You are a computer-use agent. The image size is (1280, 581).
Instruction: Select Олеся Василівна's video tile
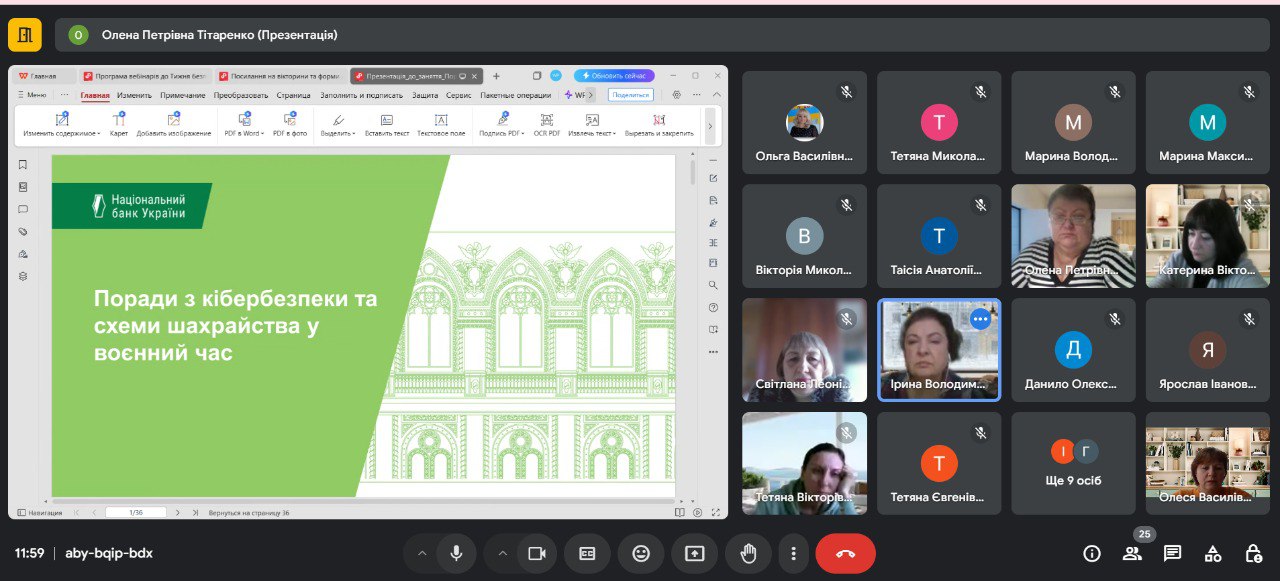click(1207, 463)
